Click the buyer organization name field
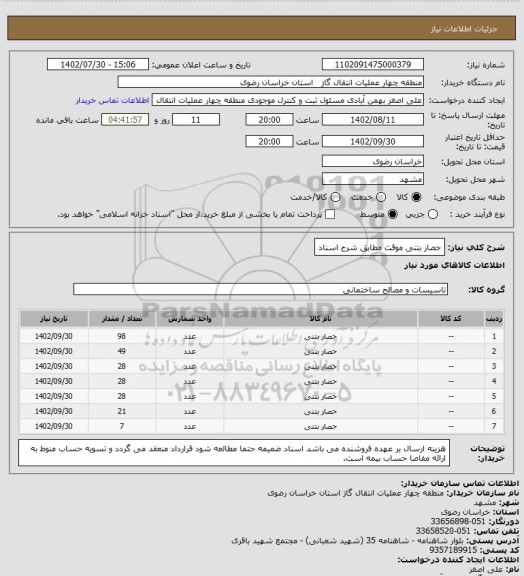 (270, 82)
